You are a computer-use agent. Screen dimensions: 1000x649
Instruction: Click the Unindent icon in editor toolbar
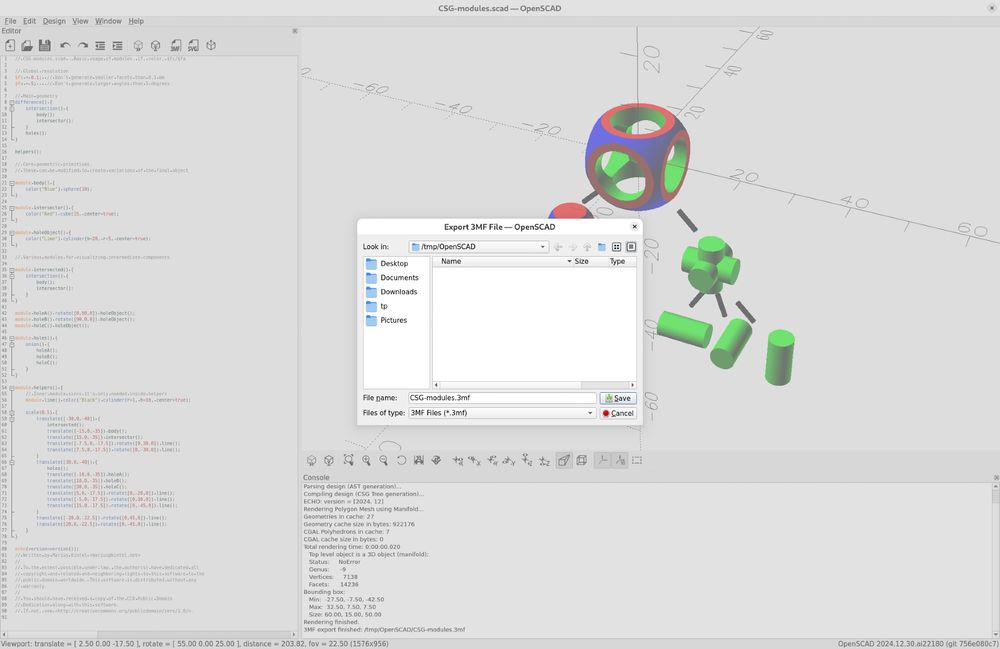100,45
